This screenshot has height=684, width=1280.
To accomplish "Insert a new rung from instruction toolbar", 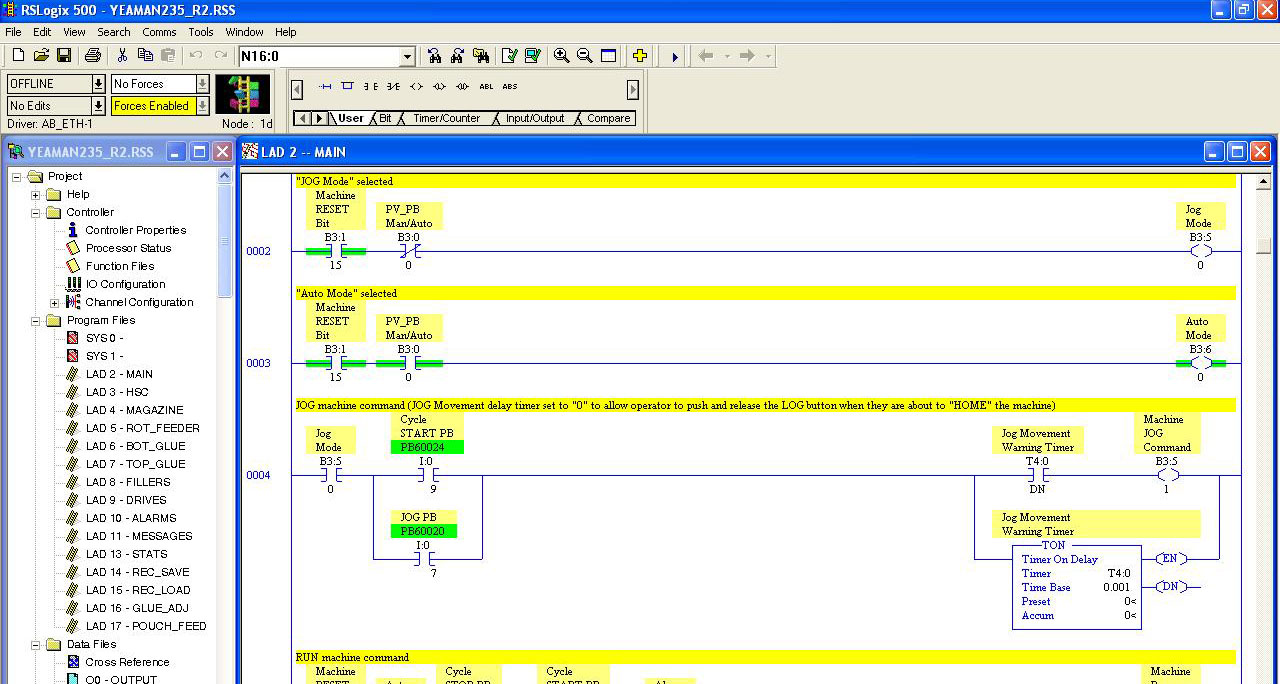I will [325, 87].
